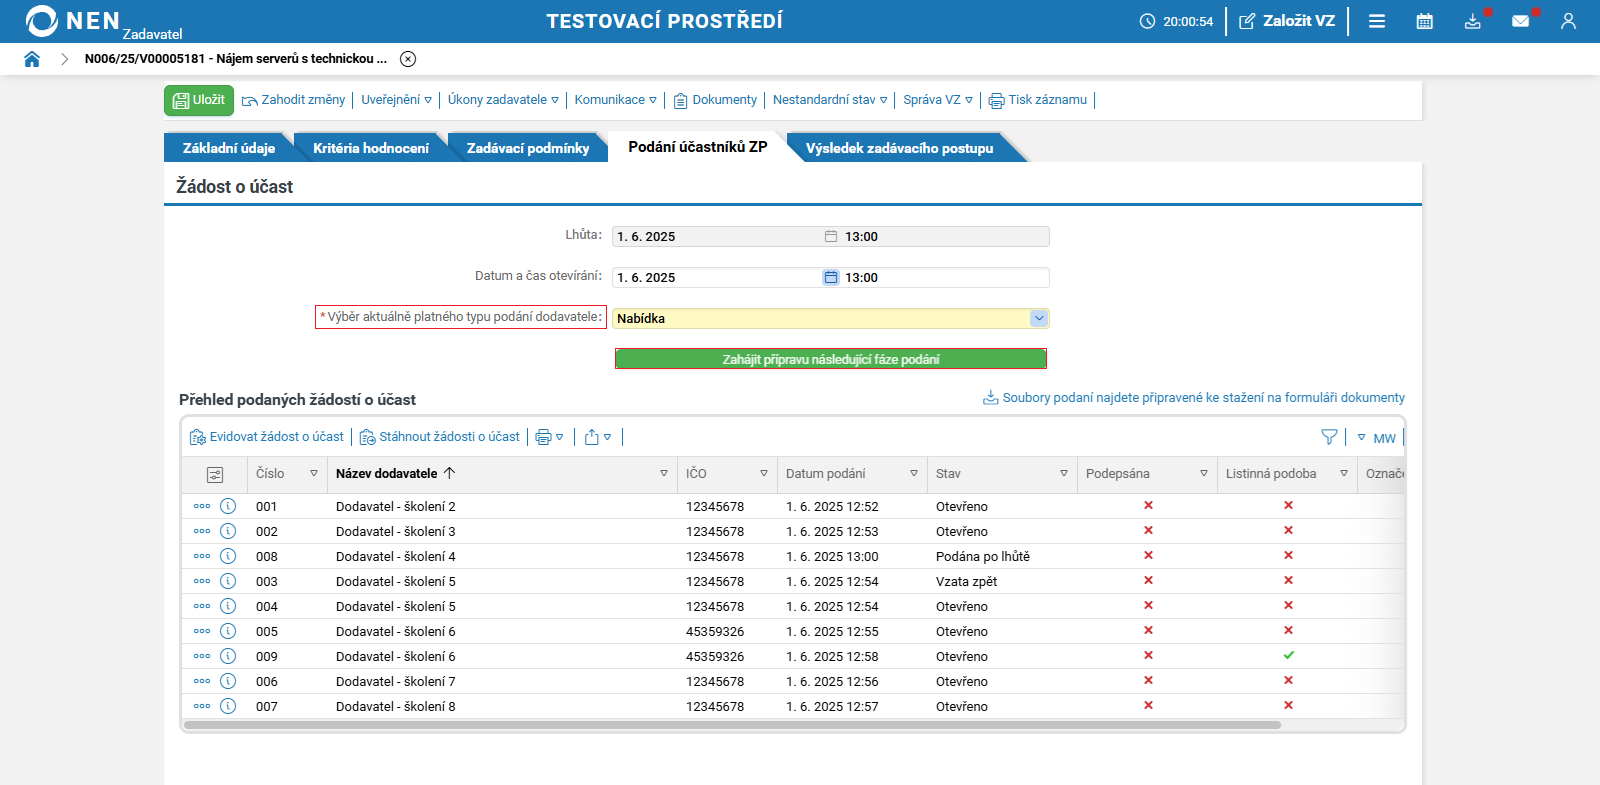Screen dimensions: 1600x785
Task: Open the calendar icon in top bar
Action: [1425, 21]
